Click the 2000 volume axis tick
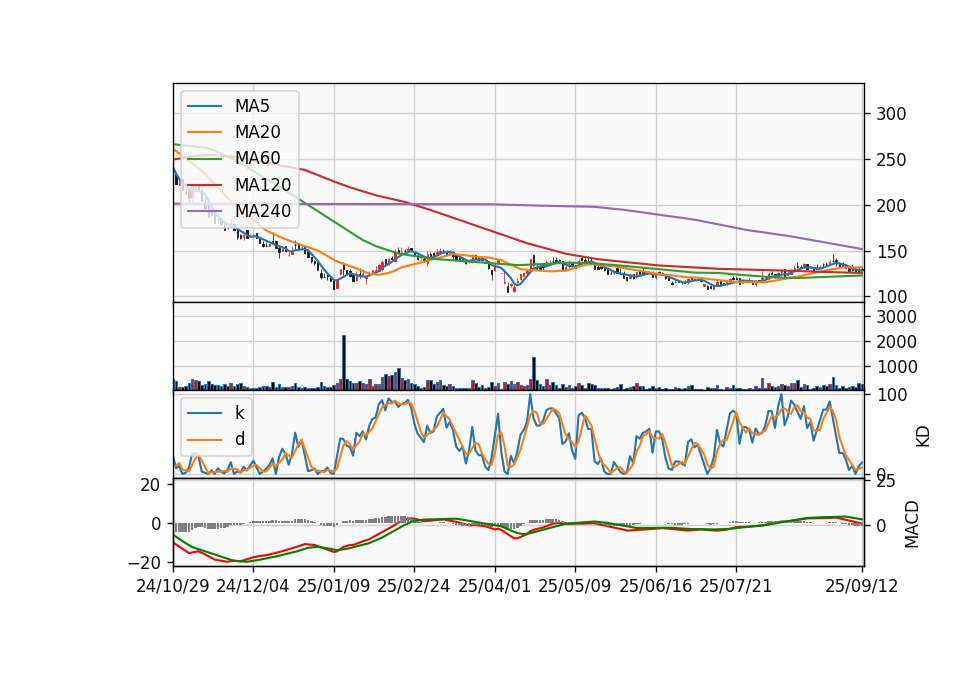Viewport: 960px width, 690px height. 896,342
